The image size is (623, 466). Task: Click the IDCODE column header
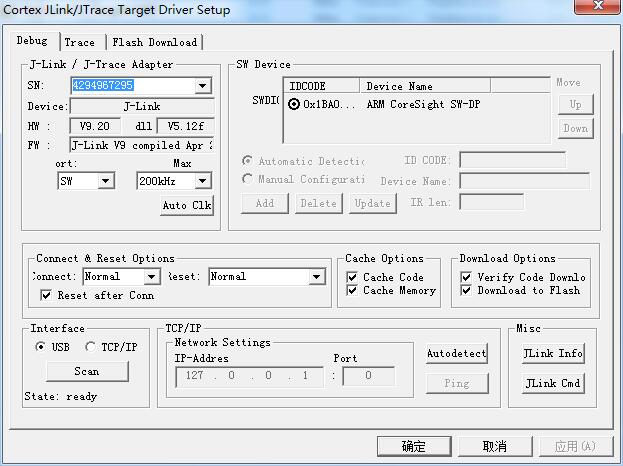(x=321, y=86)
